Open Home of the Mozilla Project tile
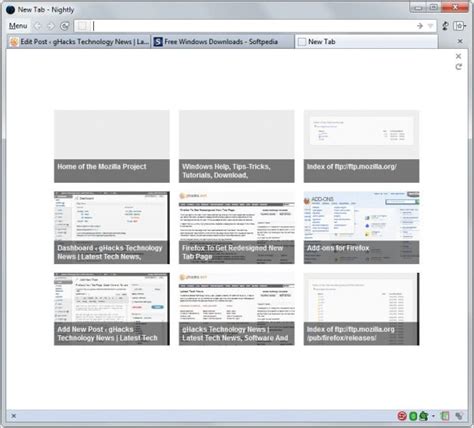 click(x=112, y=146)
